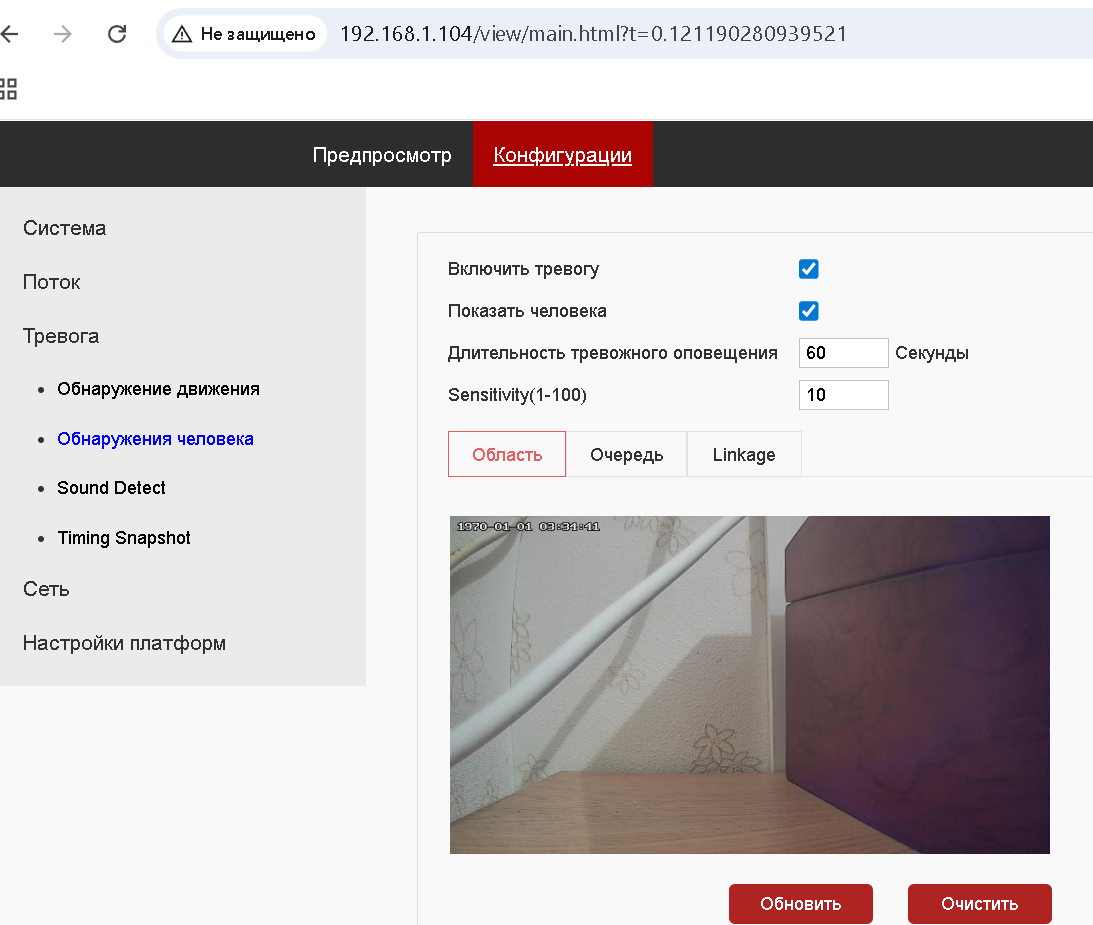Viewport: 1093px width, 925px height.
Task: Reload the page with refresh icon
Action: [x=117, y=33]
